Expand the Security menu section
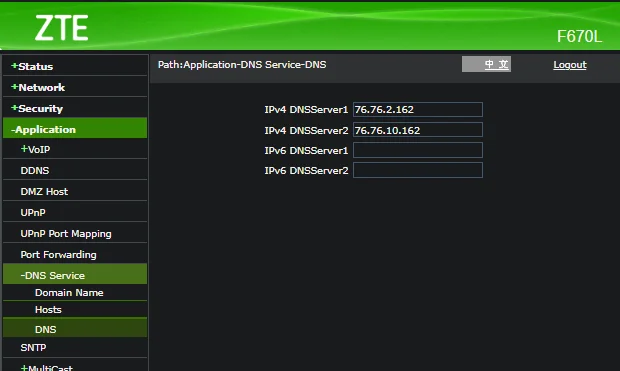The width and height of the screenshot is (620, 371). [x=75, y=108]
